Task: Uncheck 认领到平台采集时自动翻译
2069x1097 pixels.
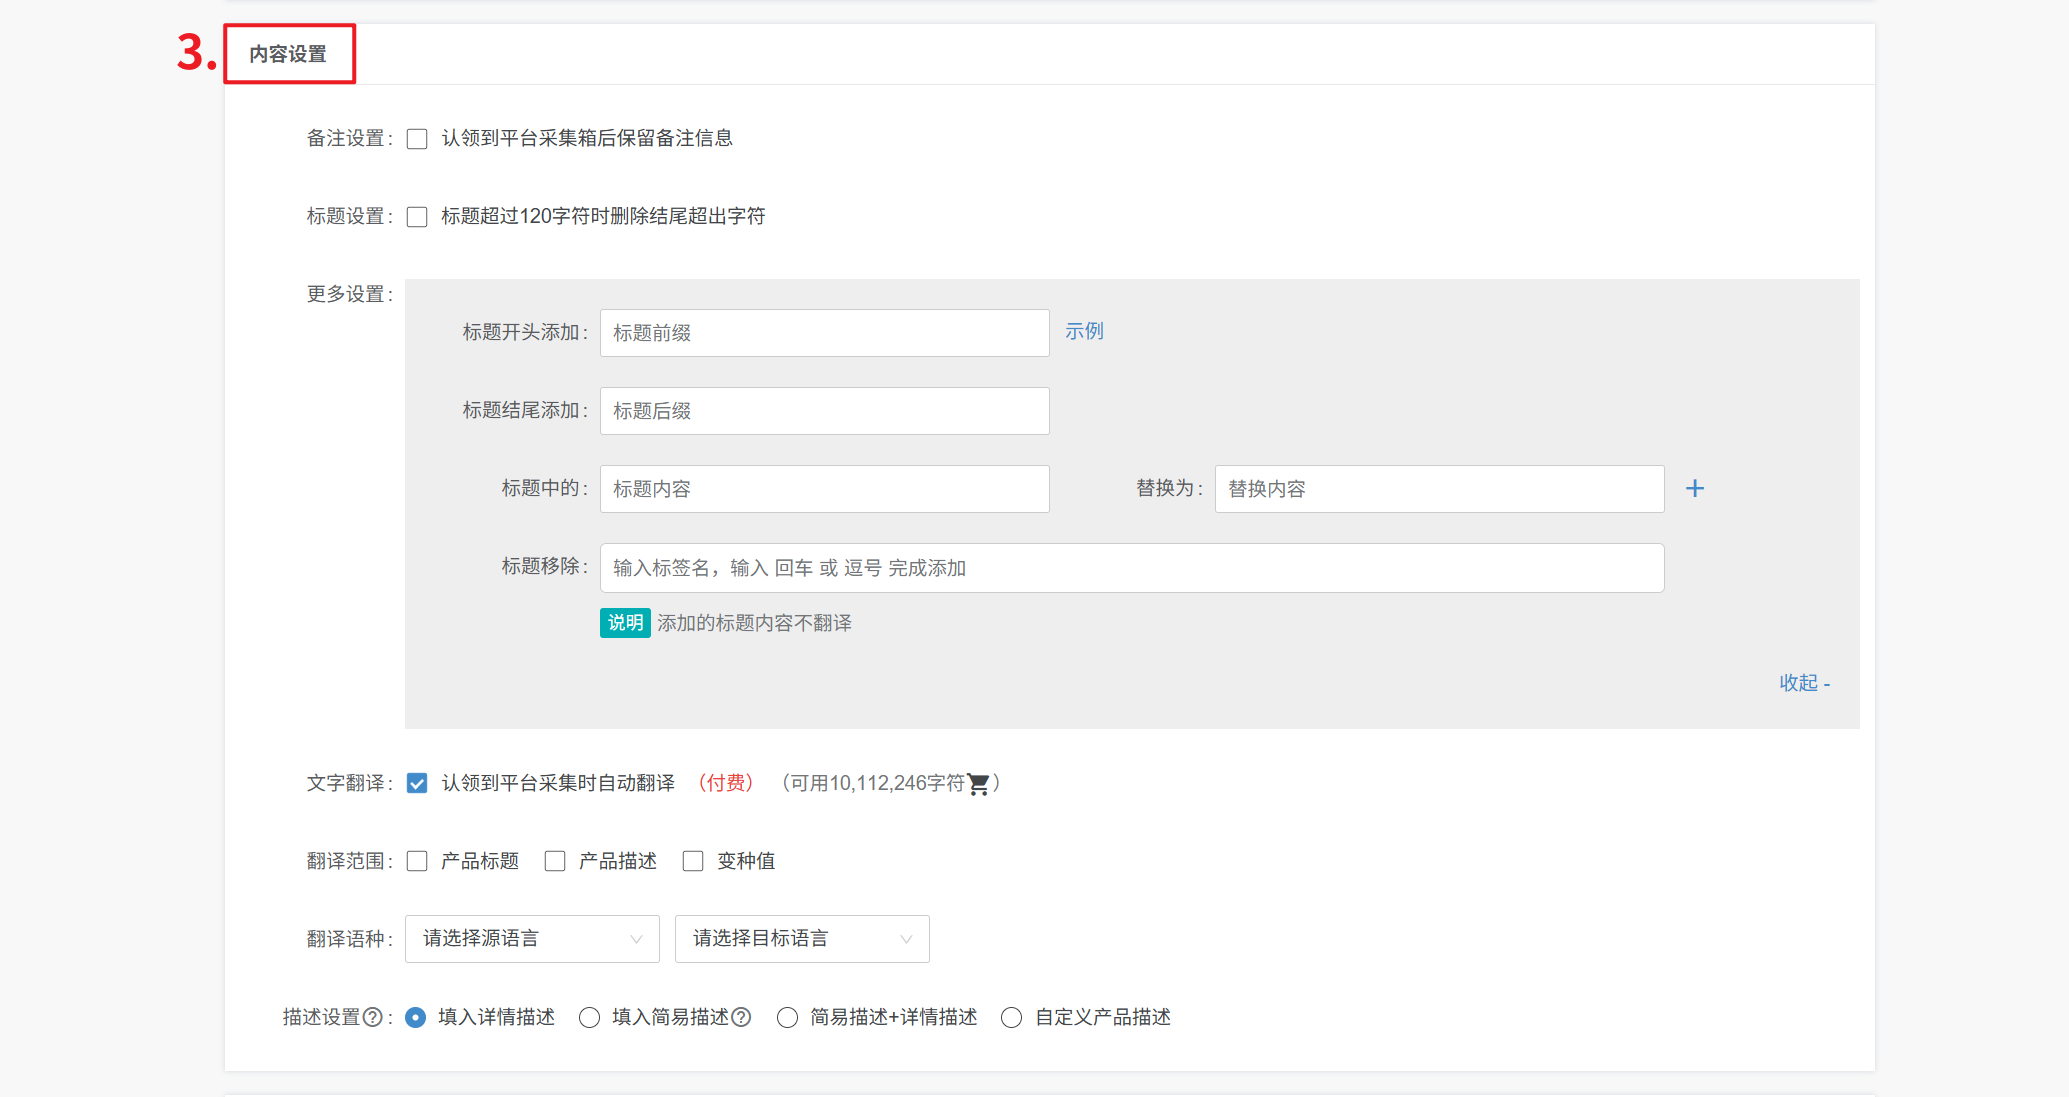Action: [417, 783]
